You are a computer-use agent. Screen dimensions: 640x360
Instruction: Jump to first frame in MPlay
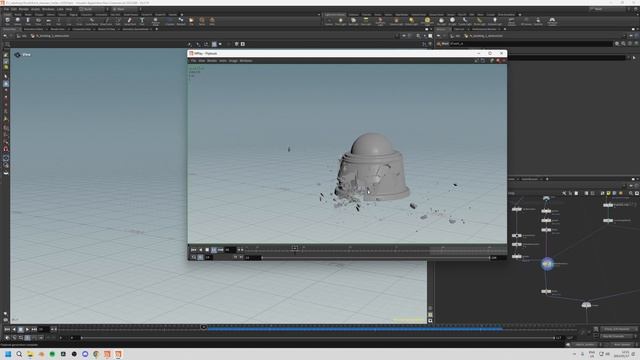(193, 249)
